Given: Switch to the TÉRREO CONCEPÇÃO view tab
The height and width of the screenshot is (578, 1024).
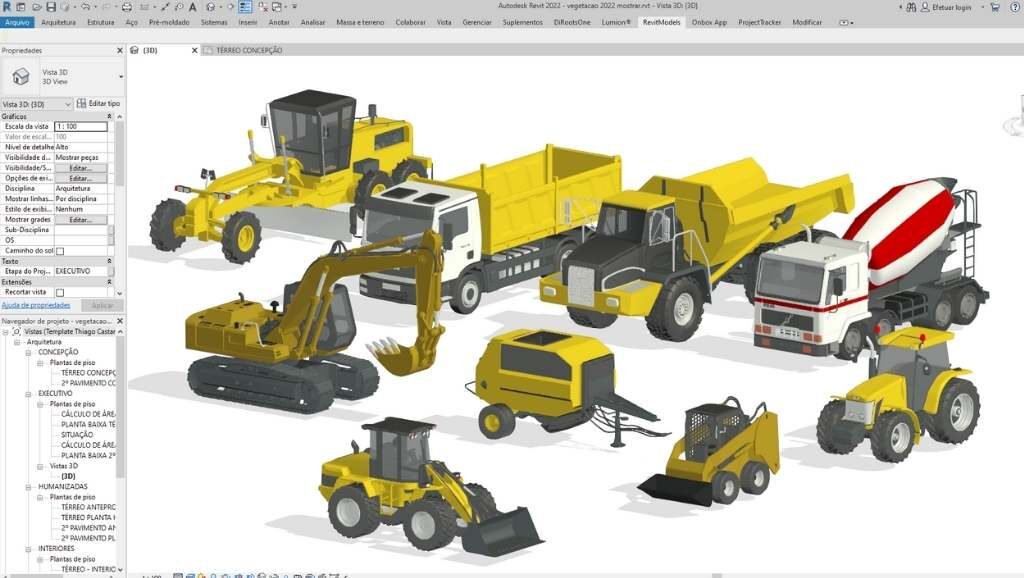Looking at the screenshot, I should [243, 50].
